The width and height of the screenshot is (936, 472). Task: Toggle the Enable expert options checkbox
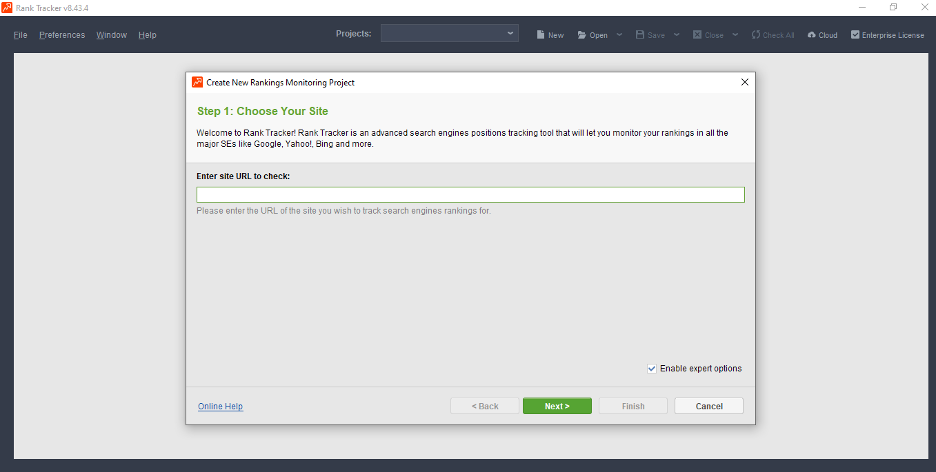652,368
